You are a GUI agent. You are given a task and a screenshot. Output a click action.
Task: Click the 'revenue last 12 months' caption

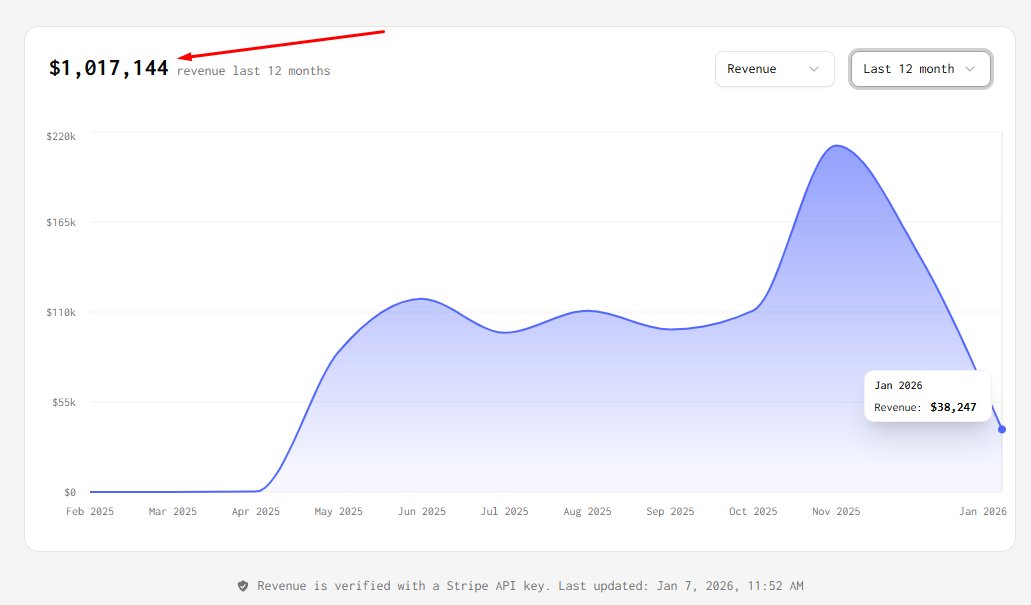tap(253, 71)
